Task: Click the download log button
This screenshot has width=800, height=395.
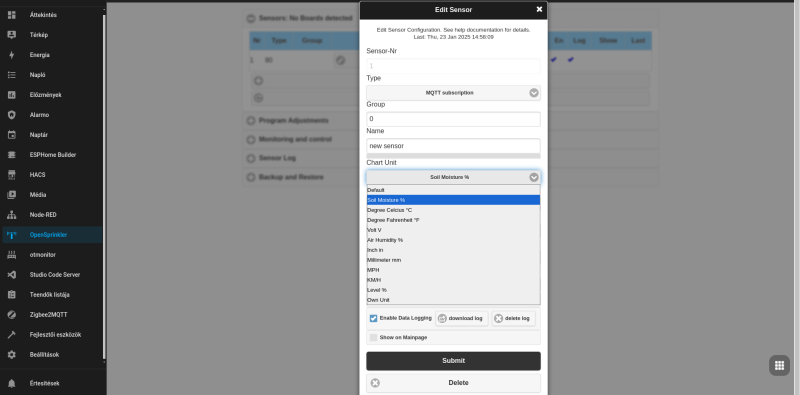Action: (x=462, y=318)
